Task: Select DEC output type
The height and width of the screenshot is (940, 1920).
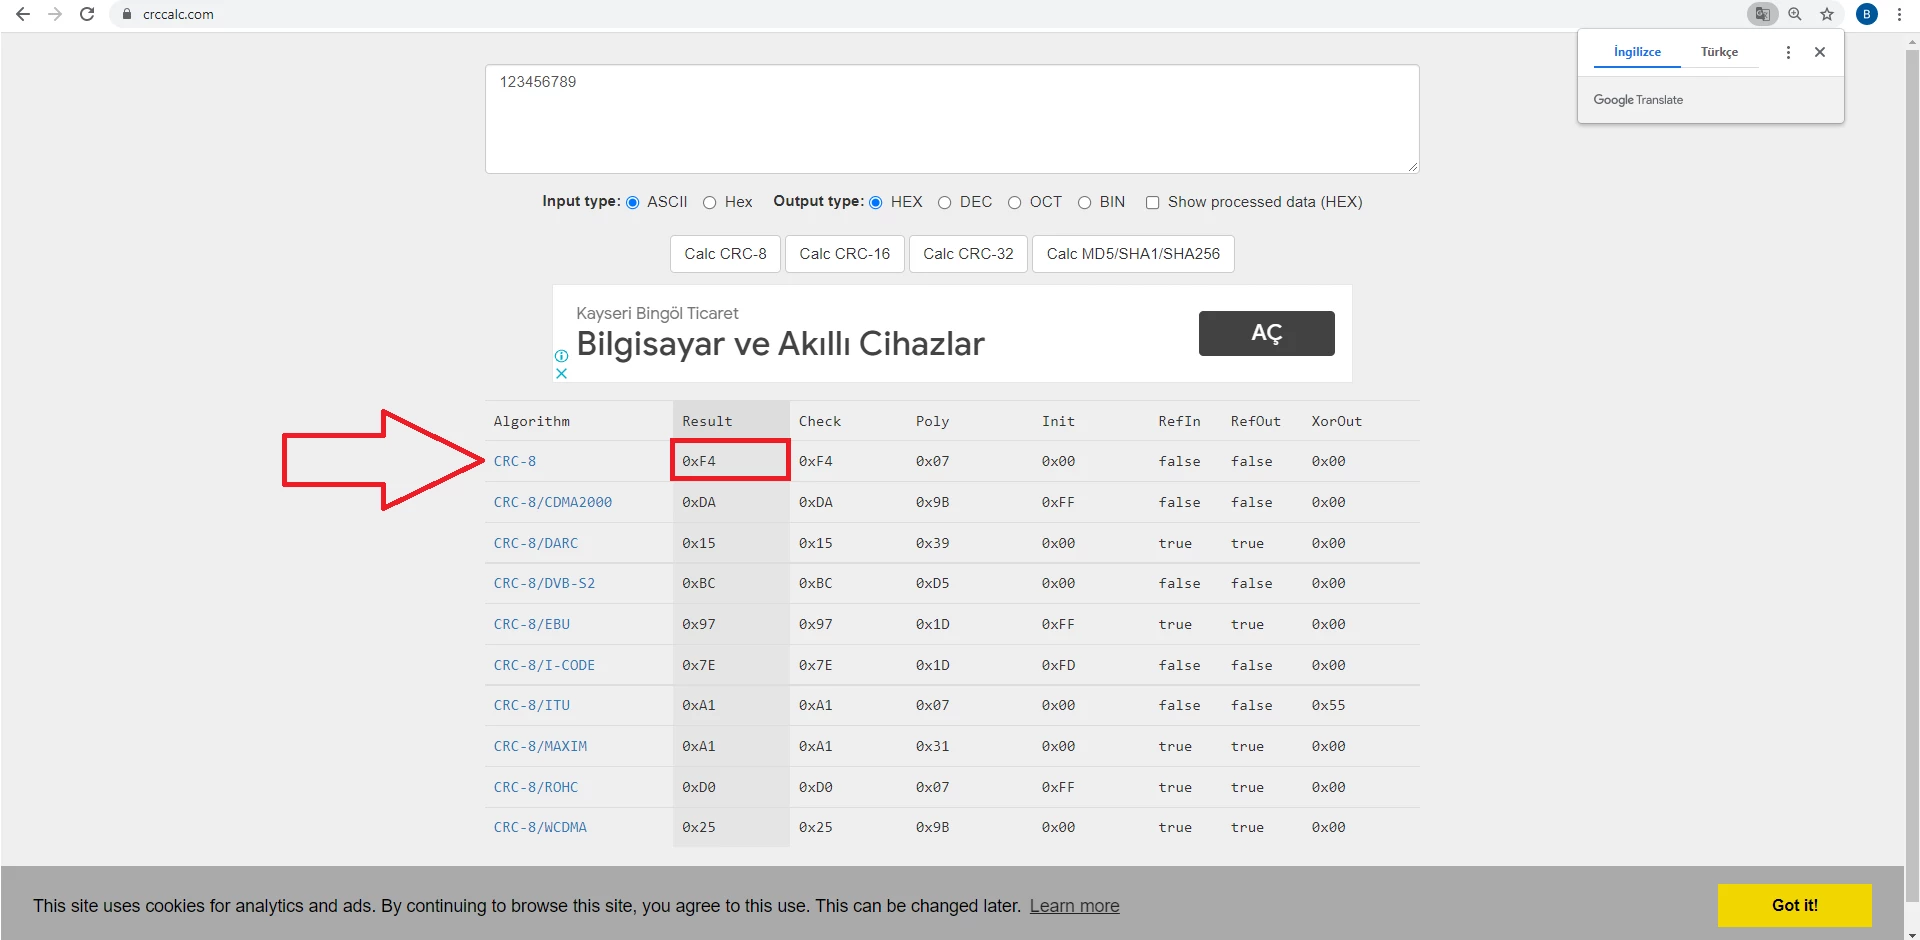Action: 944,203
